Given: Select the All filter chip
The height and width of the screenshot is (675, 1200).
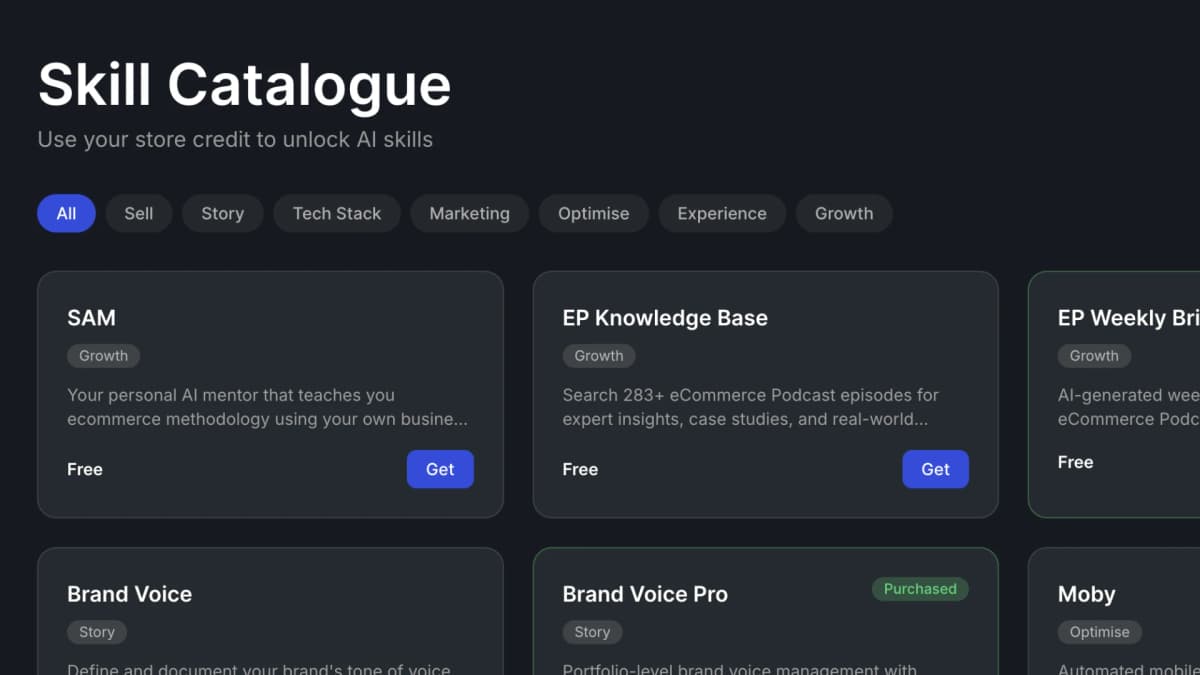Looking at the screenshot, I should coord(65,213).
